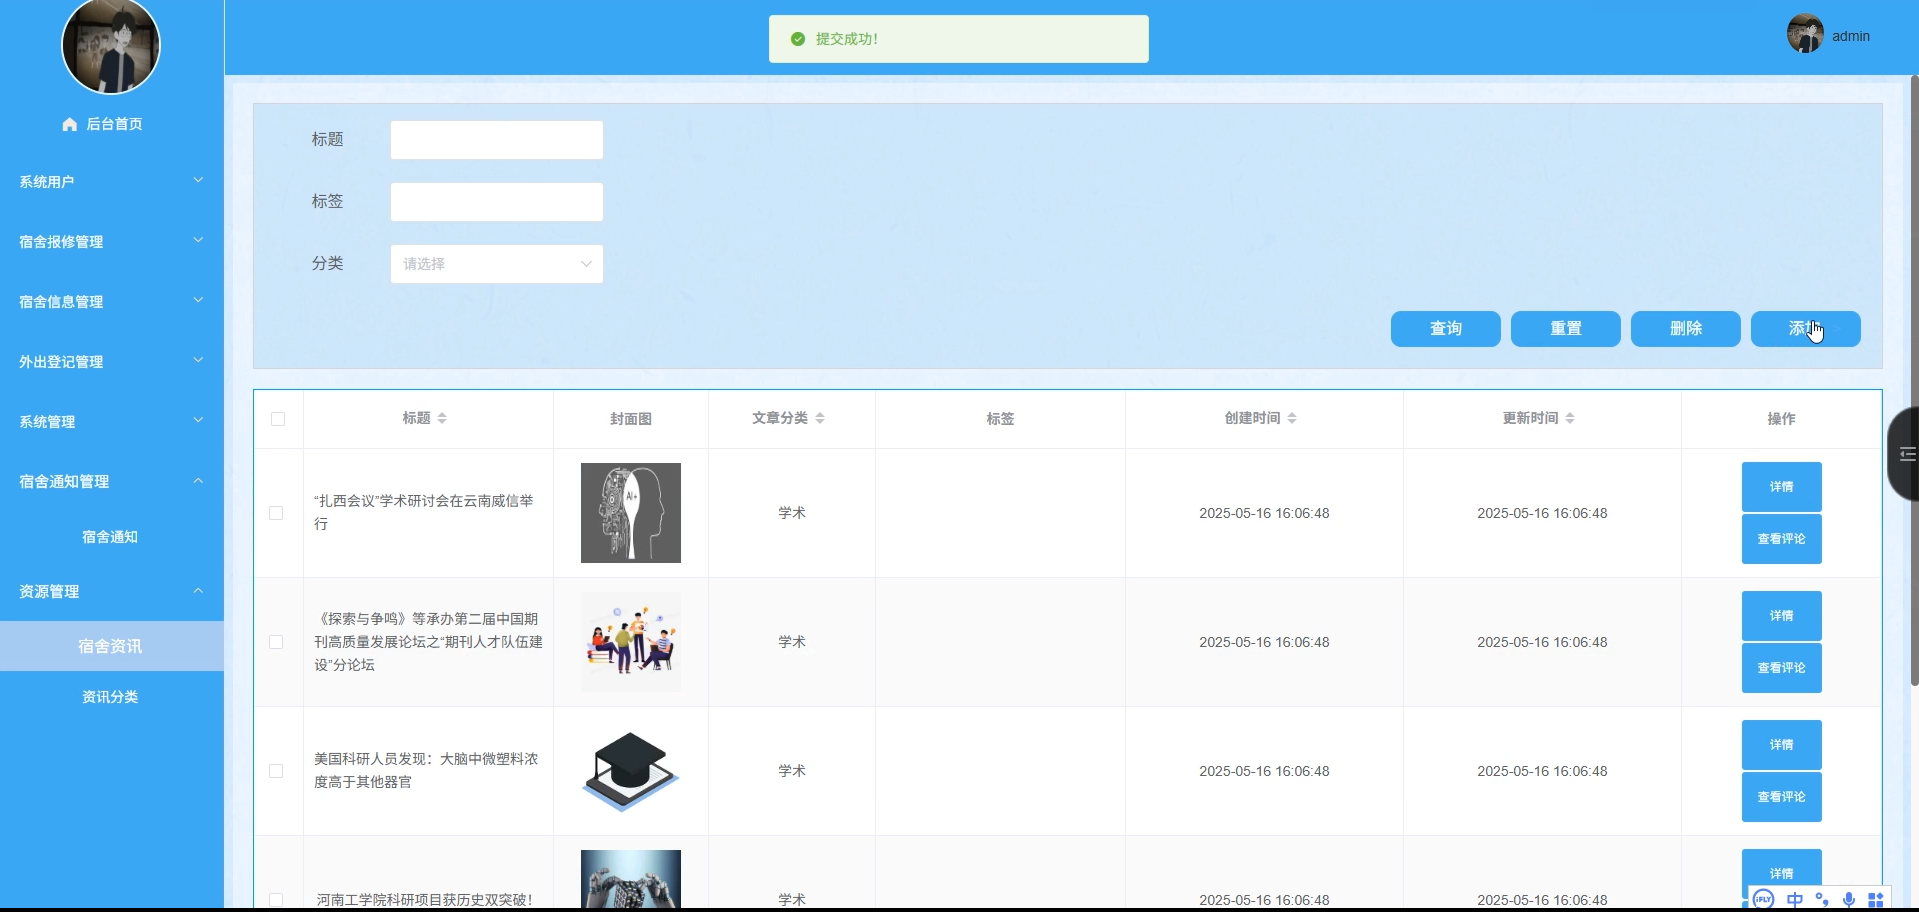Click the sort arrows on 更新时间 column
Viewport: 1919px width, 912px height.
tap(1570, 418)
